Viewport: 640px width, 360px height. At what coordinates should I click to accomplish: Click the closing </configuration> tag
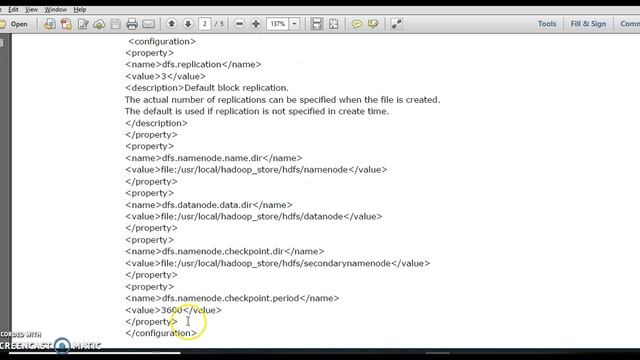point(161,333)
